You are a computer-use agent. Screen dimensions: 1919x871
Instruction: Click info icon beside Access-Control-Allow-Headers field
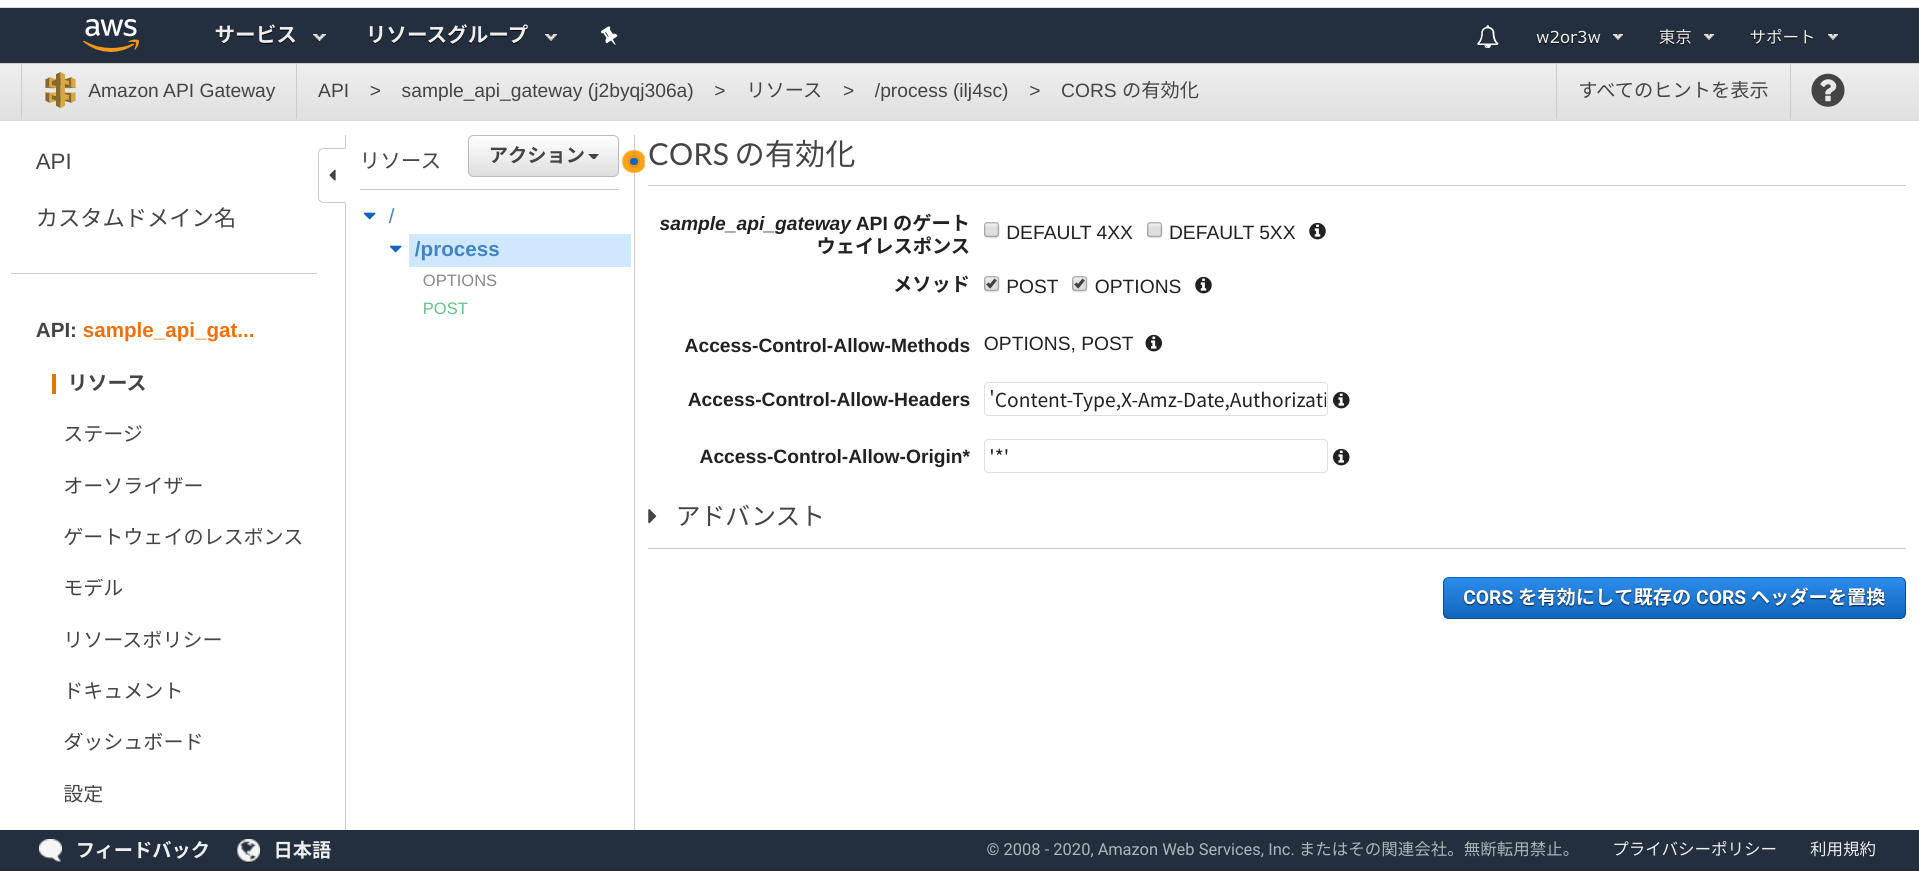[x=1341, y=400]
